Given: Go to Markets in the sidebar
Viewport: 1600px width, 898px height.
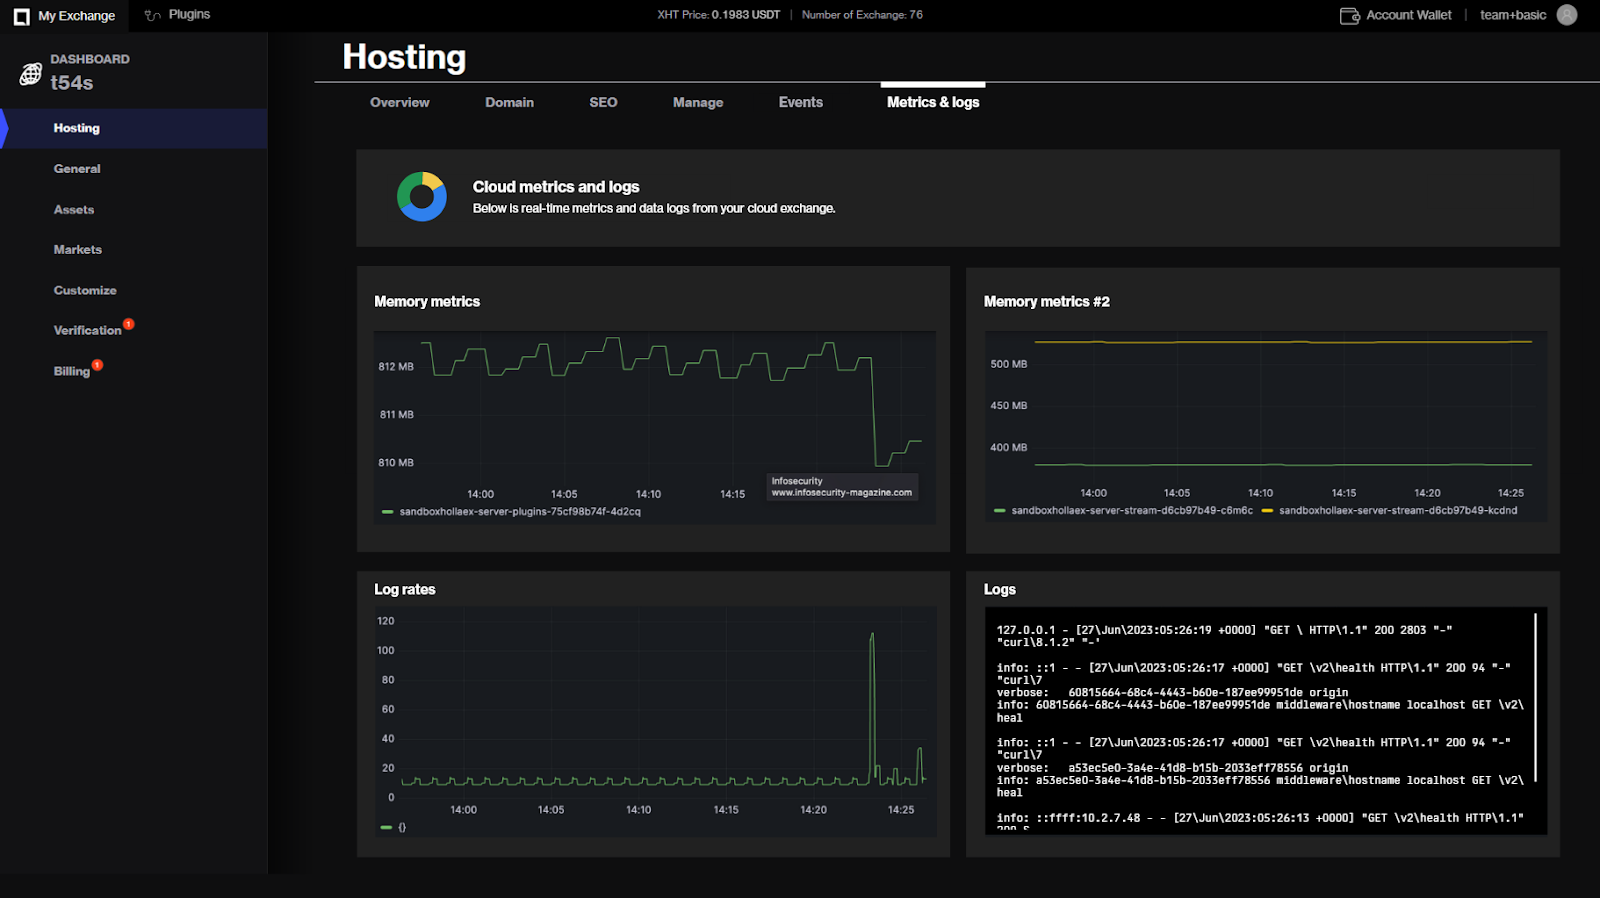Looking at the screenshot, I should coord(78,250).
